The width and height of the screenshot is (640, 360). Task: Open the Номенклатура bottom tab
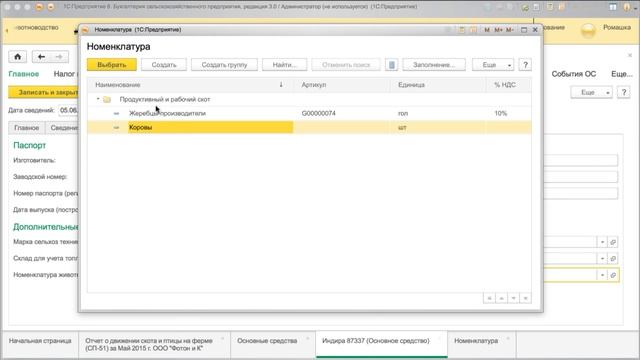pos(482,344)
